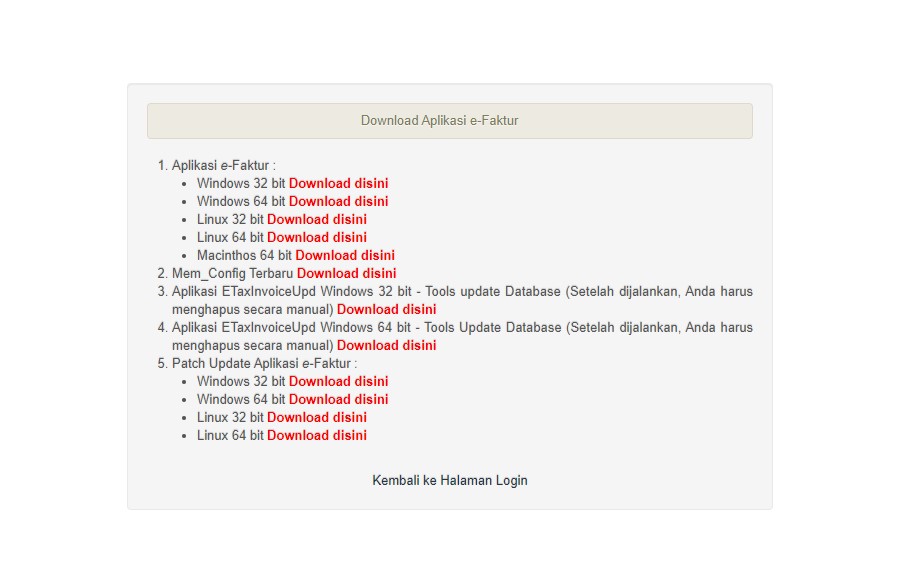
Task: Download Patch Update for Linux 64 bit
Action: tap(316, 435)
